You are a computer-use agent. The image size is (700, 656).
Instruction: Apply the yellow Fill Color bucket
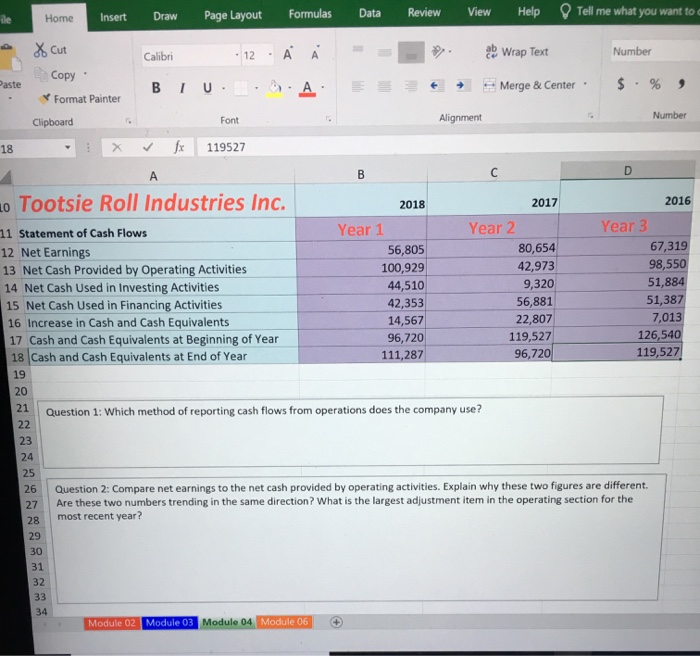(x=275, y=88)
